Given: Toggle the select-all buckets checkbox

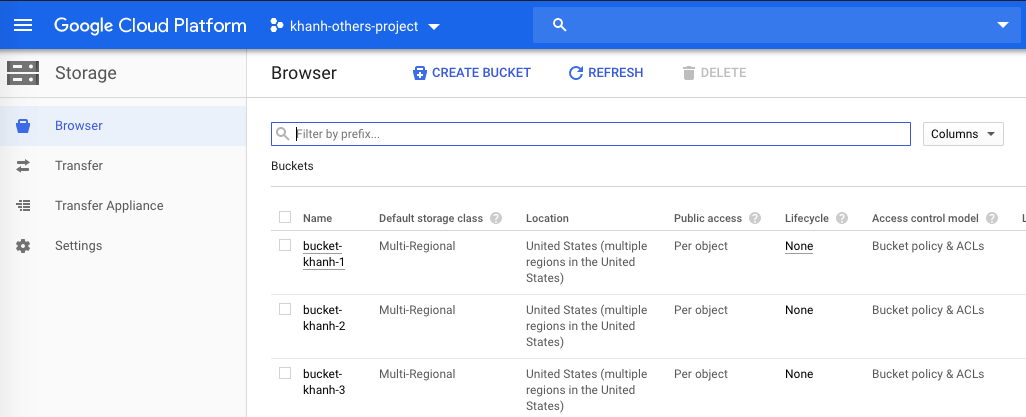Looking at the screenshot, I should tap(285, 218).
